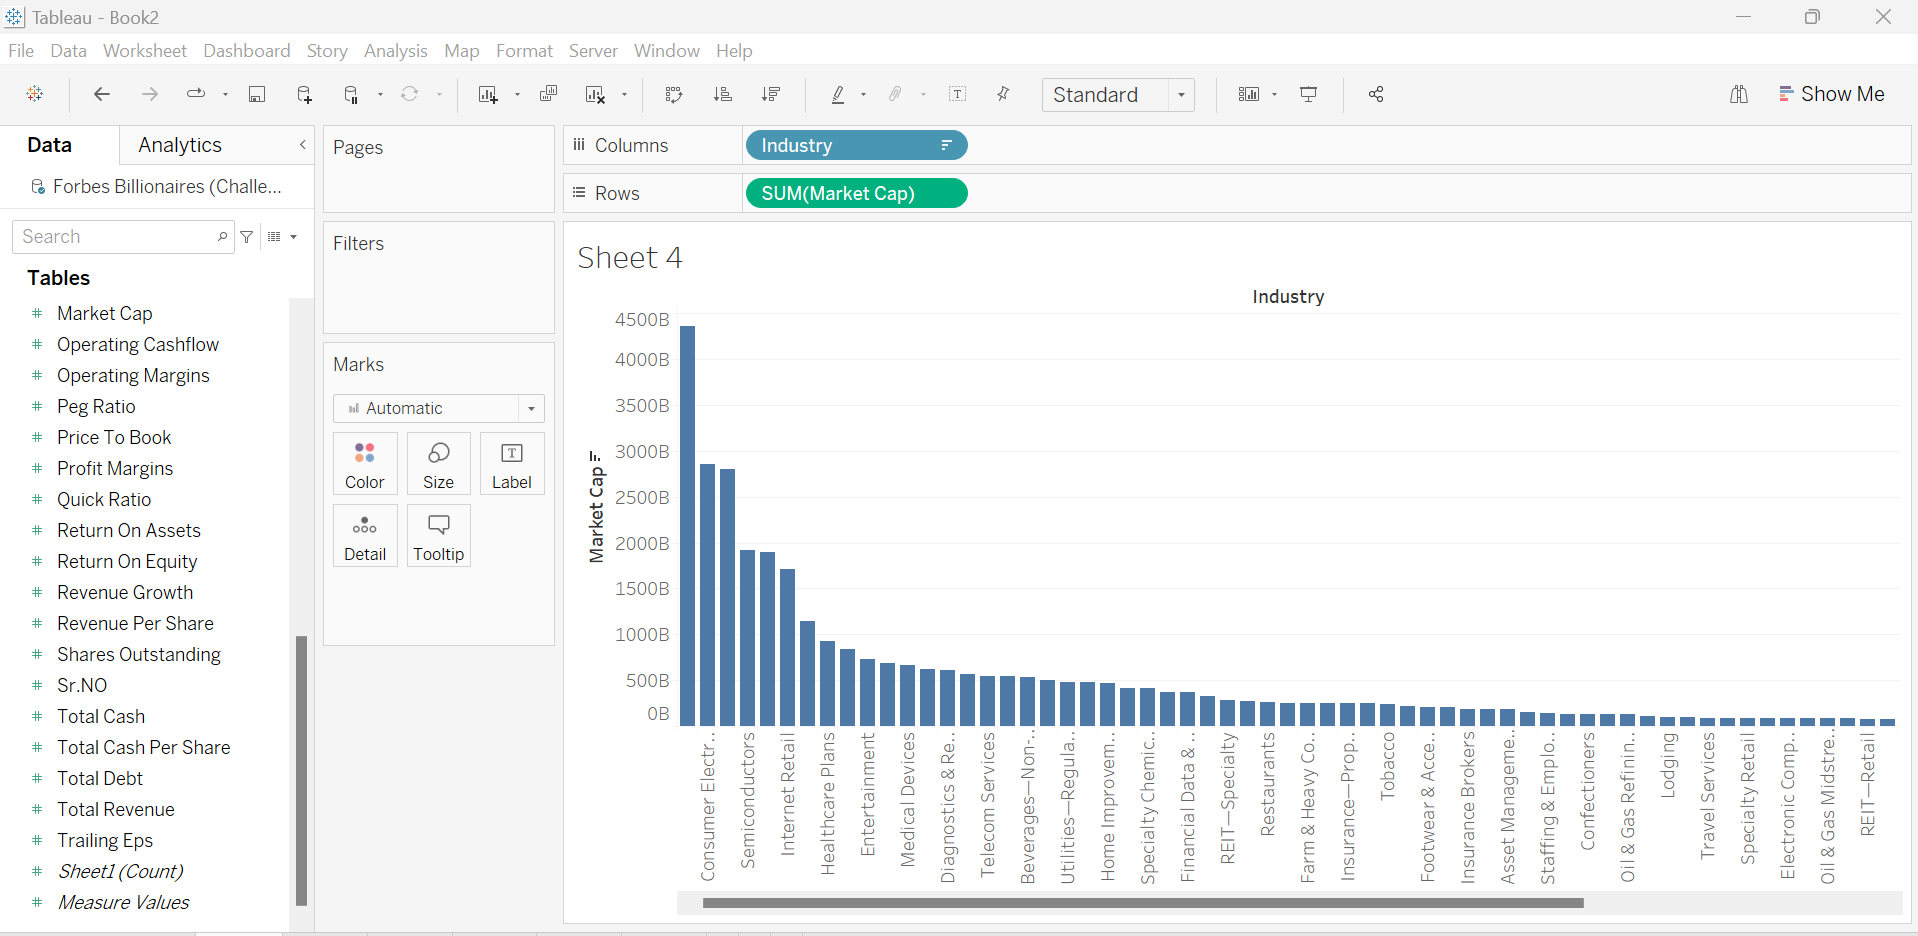Screen dimensions: 1918x936
Task: Click the New Data Source icon
Action: (x=305, y=94)
